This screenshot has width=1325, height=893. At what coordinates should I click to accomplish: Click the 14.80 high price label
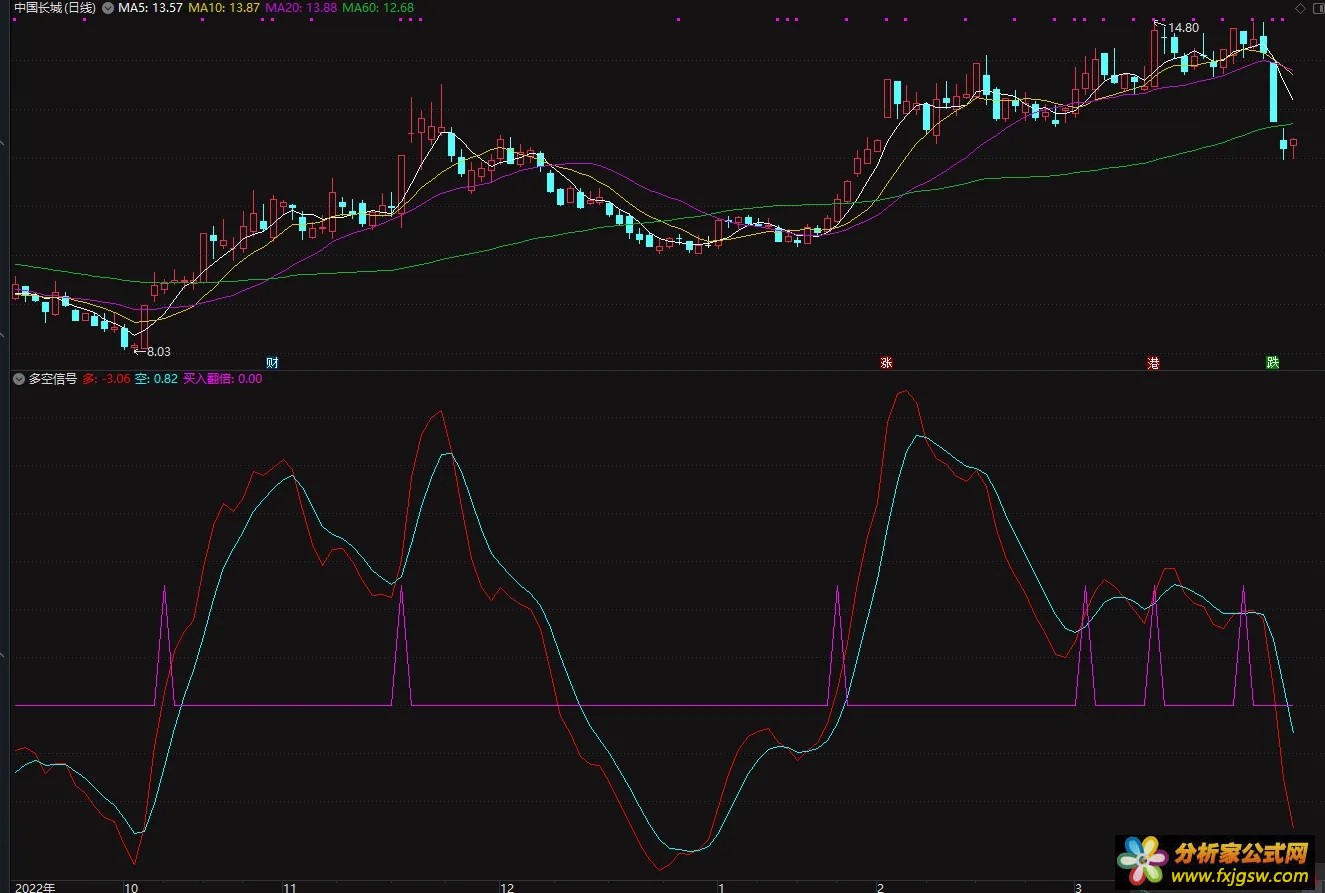coord(1184,28)
